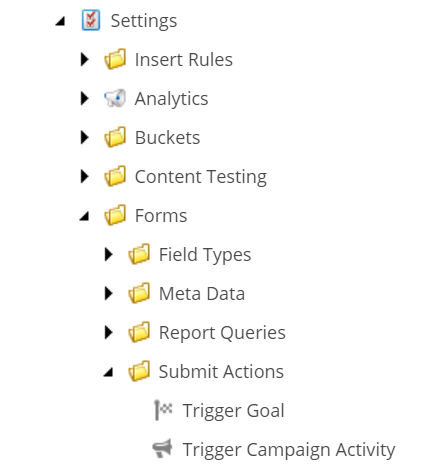The image size is (441, 468).
Task: Expand the Report Queries arrow
Action: [109, 332]
